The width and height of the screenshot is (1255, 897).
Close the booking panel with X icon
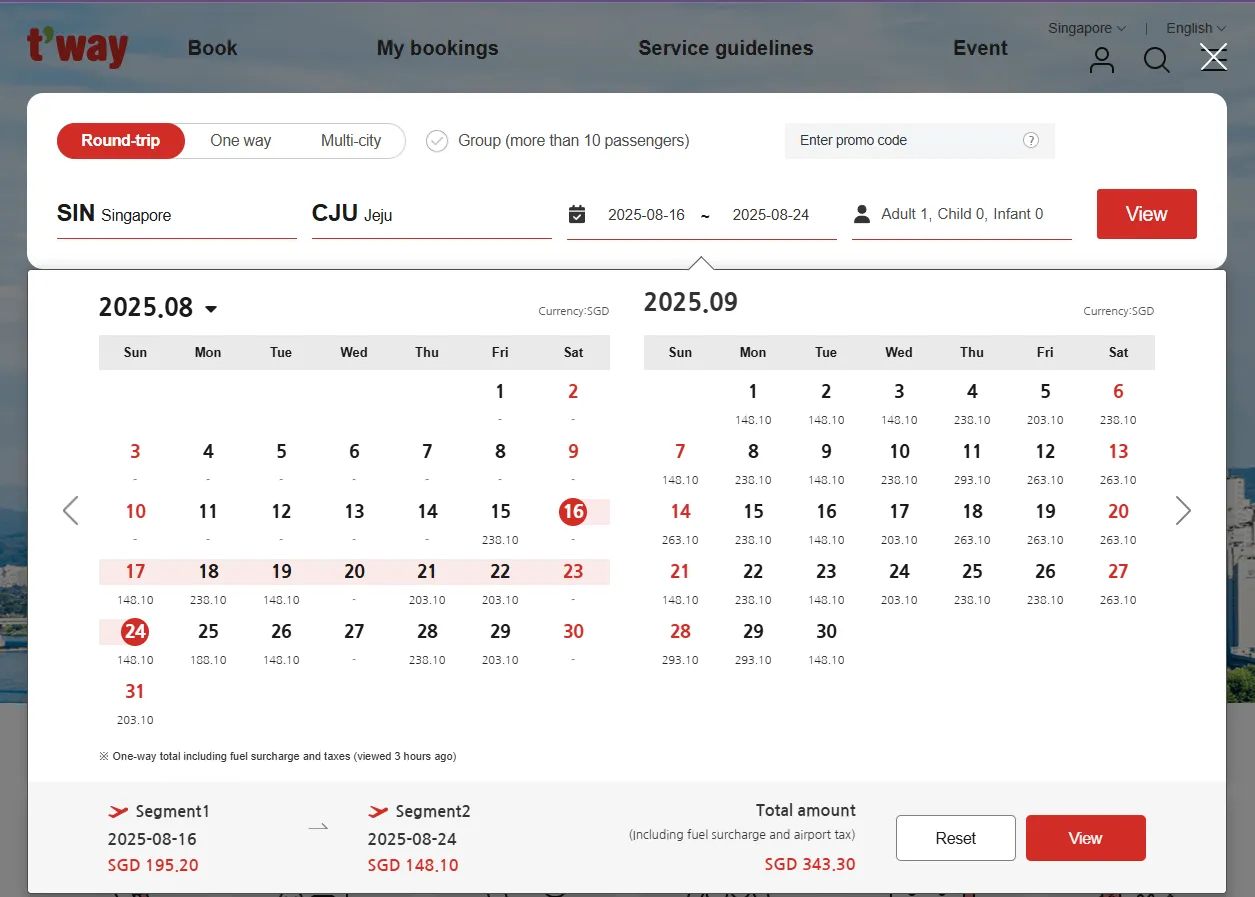pyautogui.click(x=1213, y=58)
